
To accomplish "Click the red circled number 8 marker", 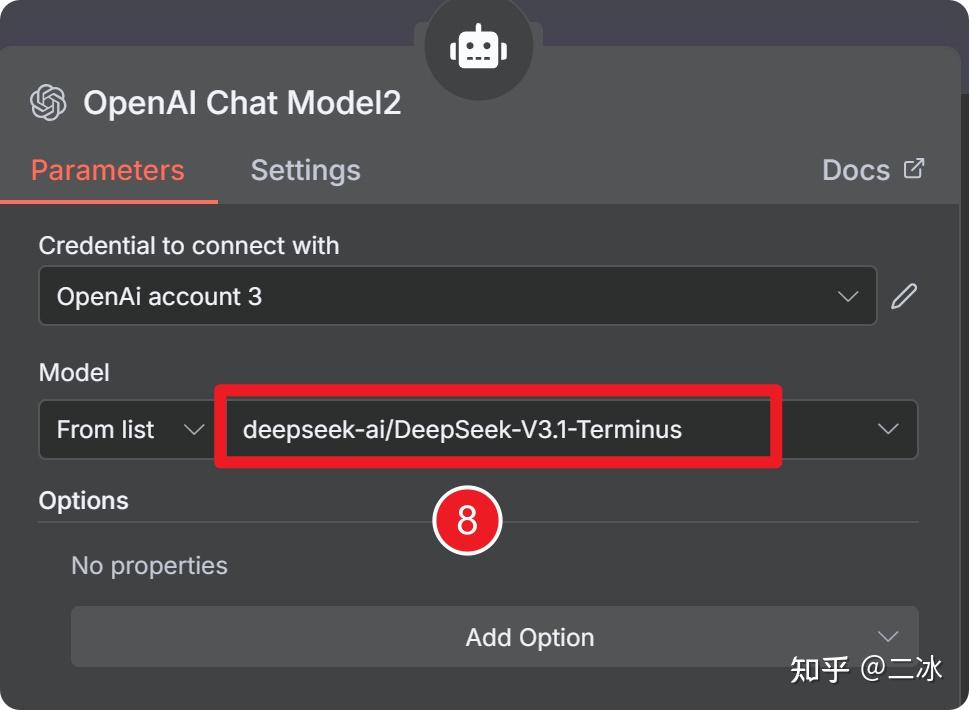I will point(466,520).
